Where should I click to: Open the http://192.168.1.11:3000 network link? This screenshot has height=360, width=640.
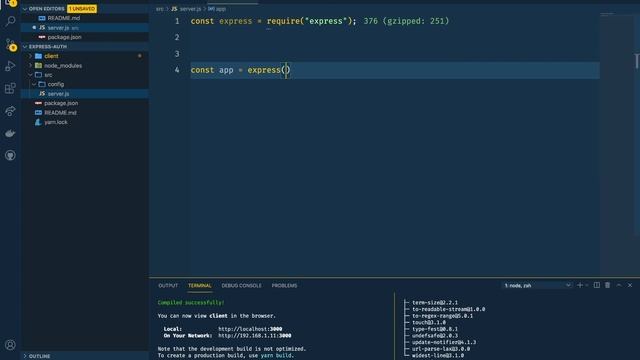click(254, 336)
